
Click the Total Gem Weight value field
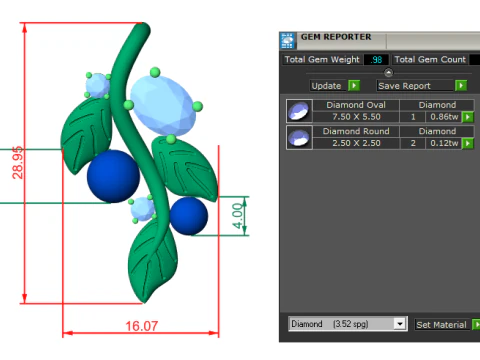click(x=376, y=60)
